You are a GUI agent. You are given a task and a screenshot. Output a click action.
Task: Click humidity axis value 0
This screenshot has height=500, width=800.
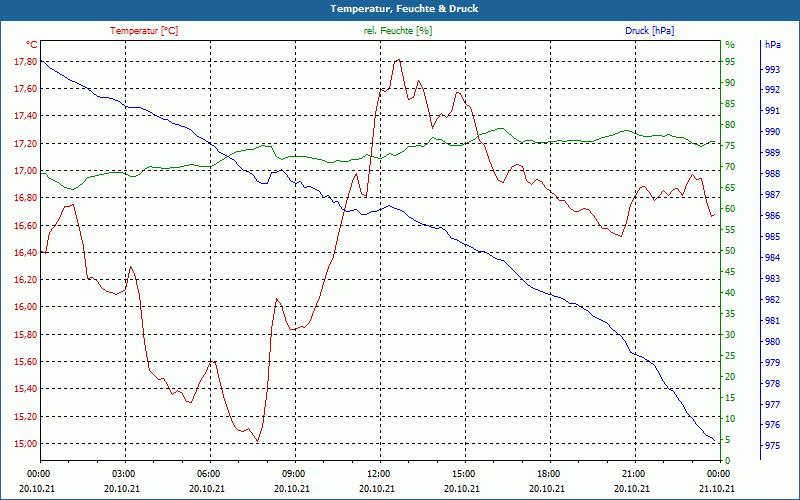[728, 460]
